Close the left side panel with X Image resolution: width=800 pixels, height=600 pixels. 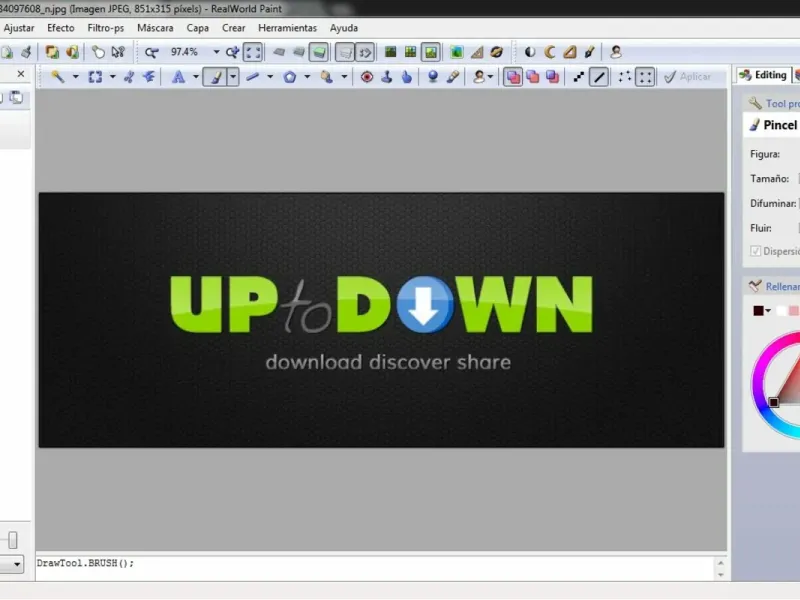(x=21, y=74)
